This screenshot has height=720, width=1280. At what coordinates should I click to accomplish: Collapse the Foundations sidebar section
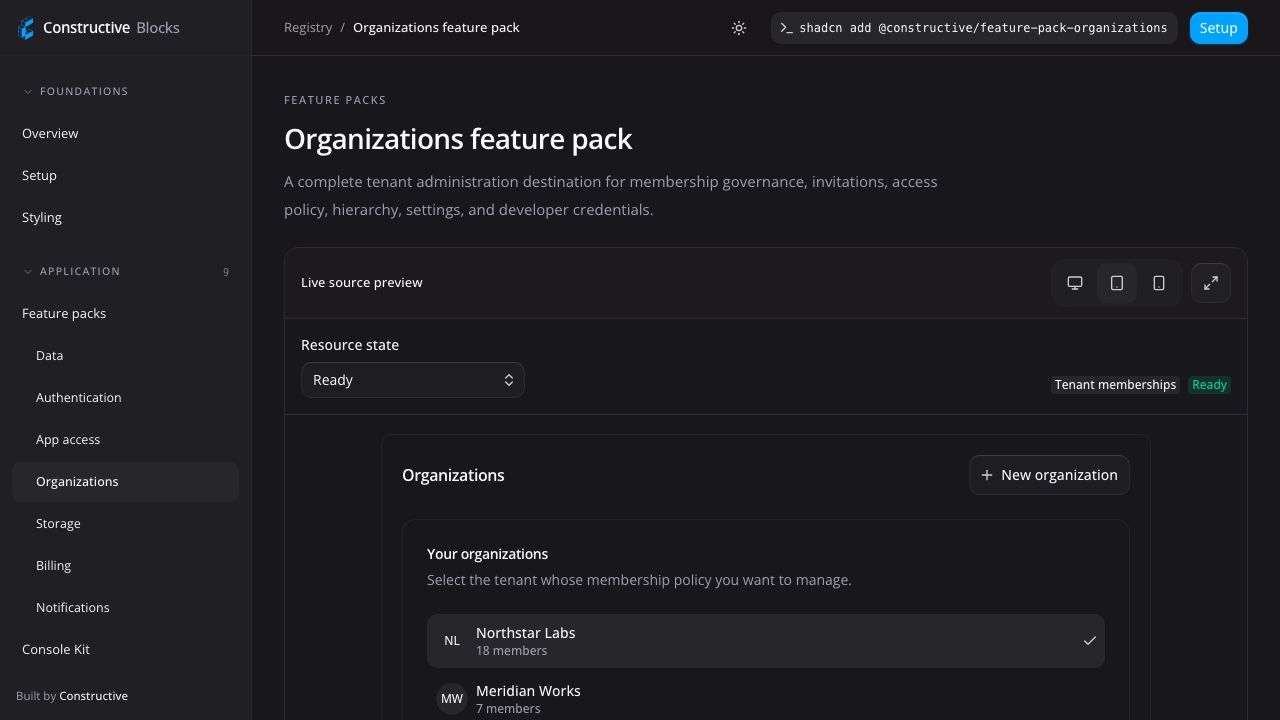[76, 91]
